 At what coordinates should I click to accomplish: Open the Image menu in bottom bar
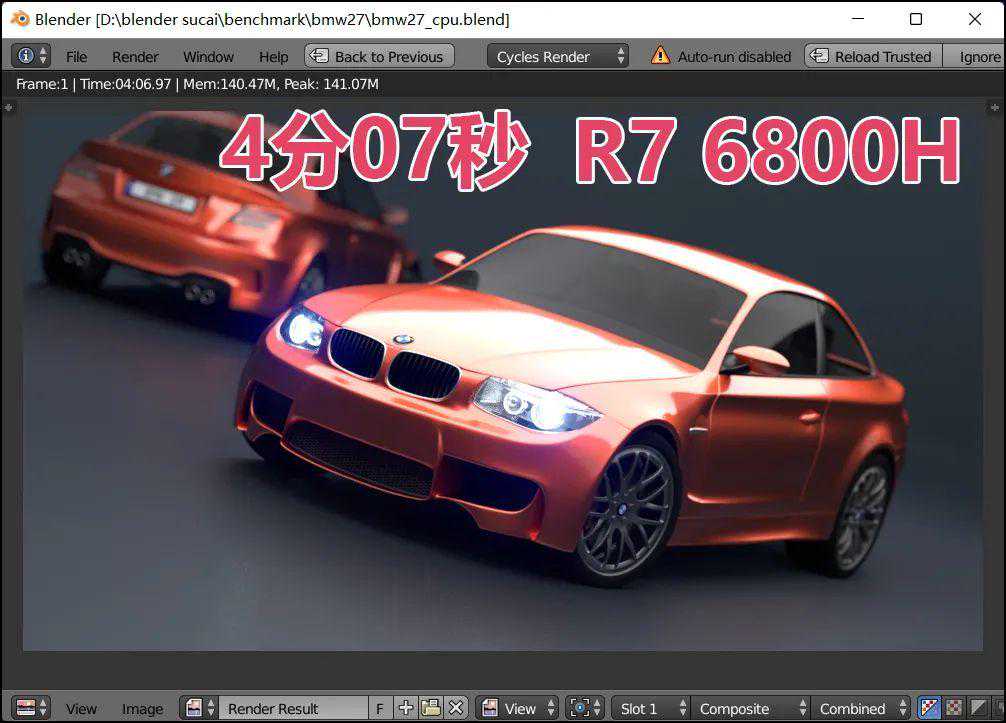[x=142, y=709]
